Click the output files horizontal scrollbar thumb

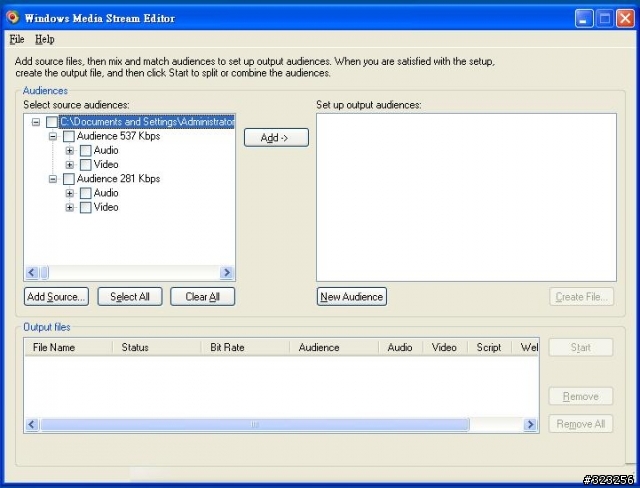[x=255, y=424]
